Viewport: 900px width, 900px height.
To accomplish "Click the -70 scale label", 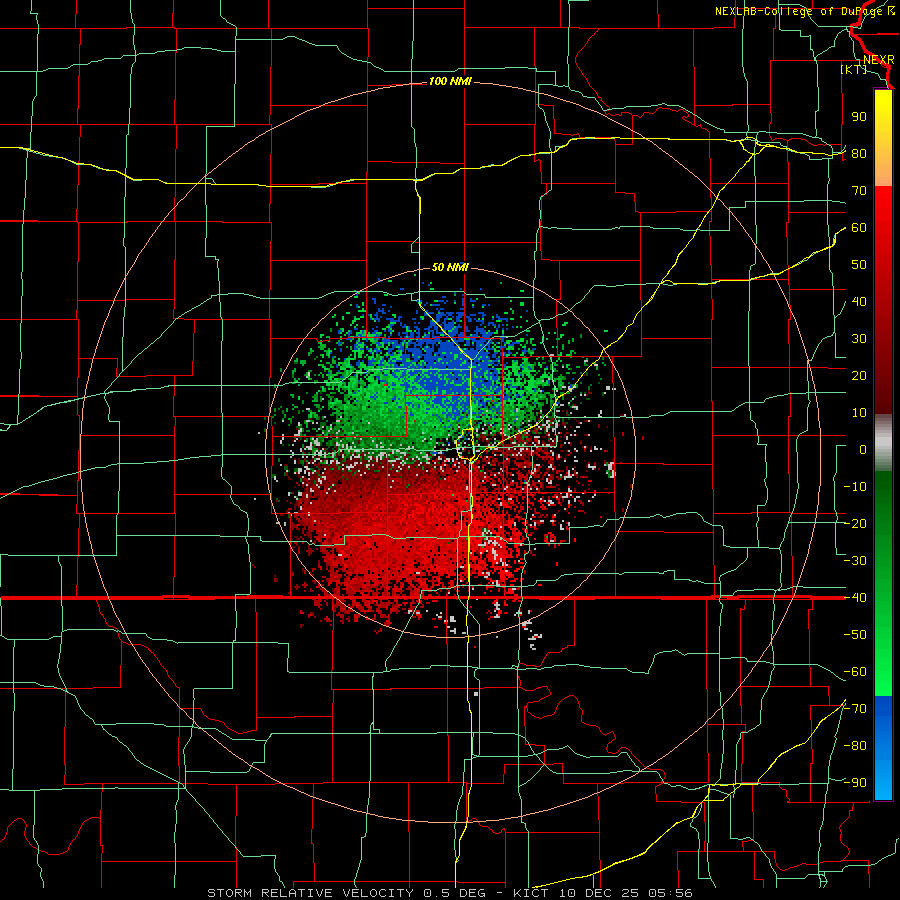I will 855,709.
